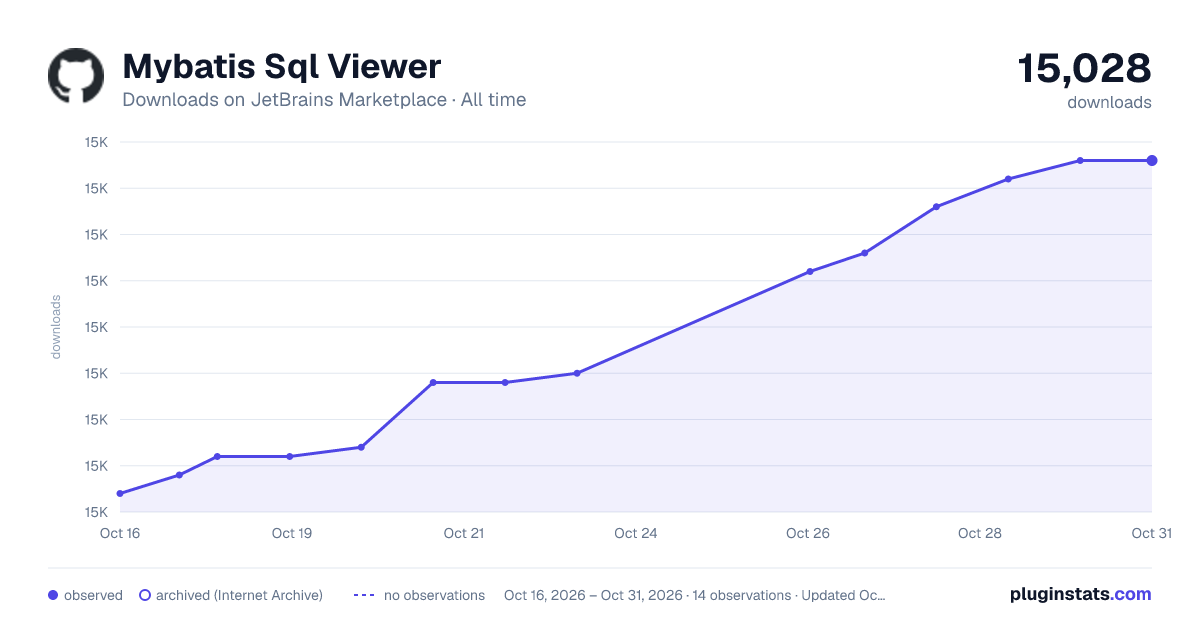
Task: Click the topmost 15K y-axis label
Action: [x=96, y=142]
